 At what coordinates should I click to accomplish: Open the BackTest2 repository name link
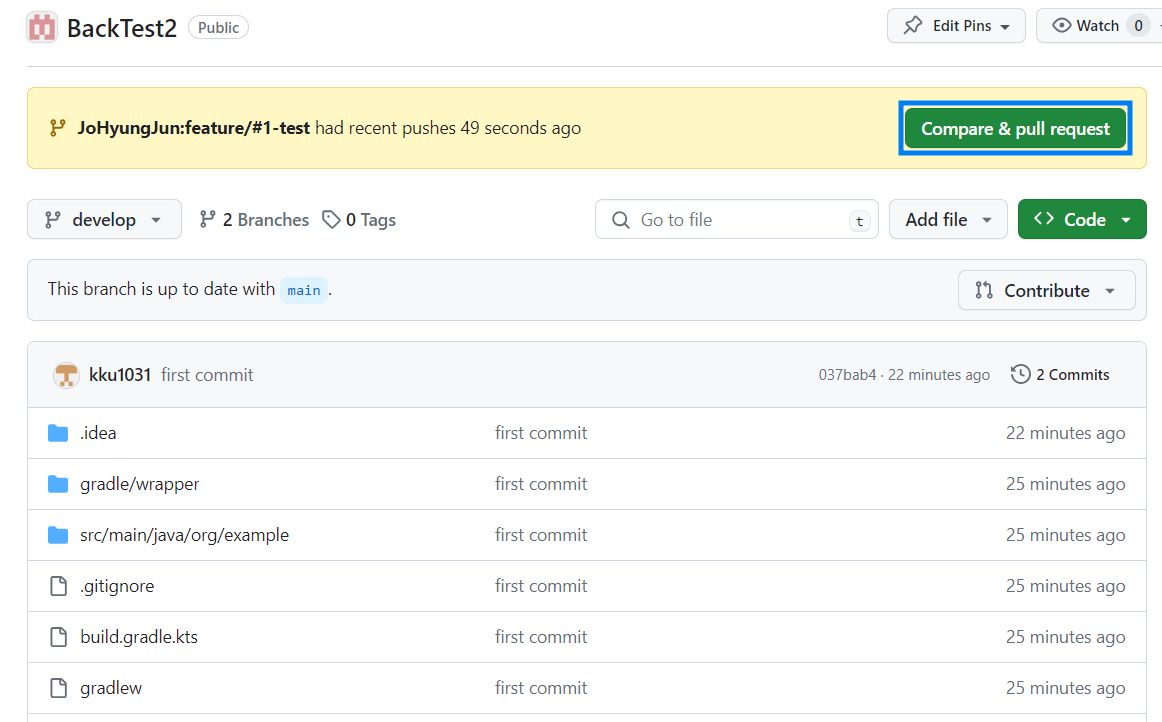(122, 28)
